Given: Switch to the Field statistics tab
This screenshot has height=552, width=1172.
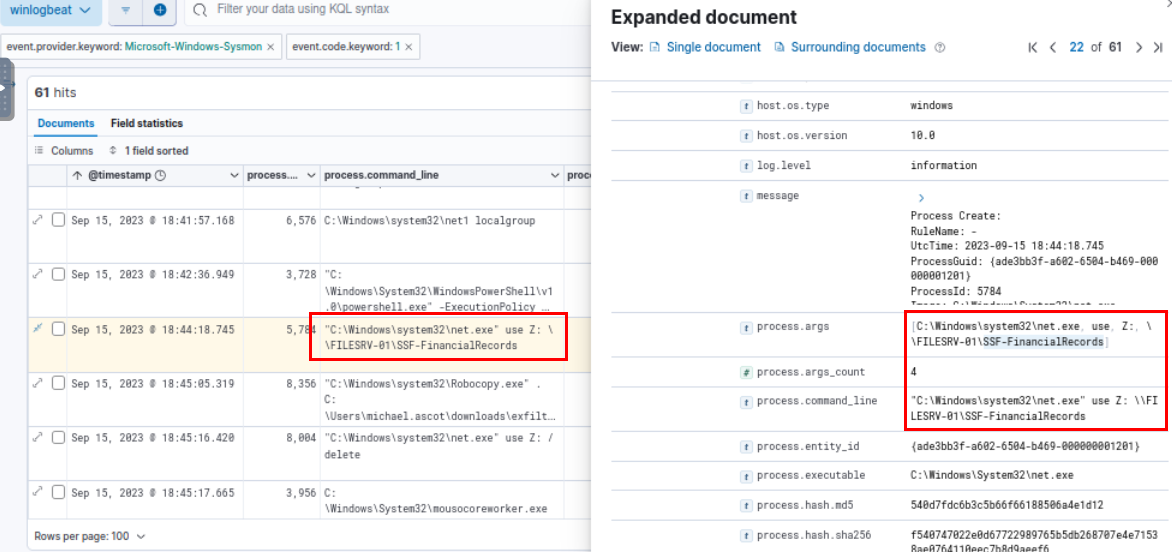Looking at the screenshot, I should (147, 123).
